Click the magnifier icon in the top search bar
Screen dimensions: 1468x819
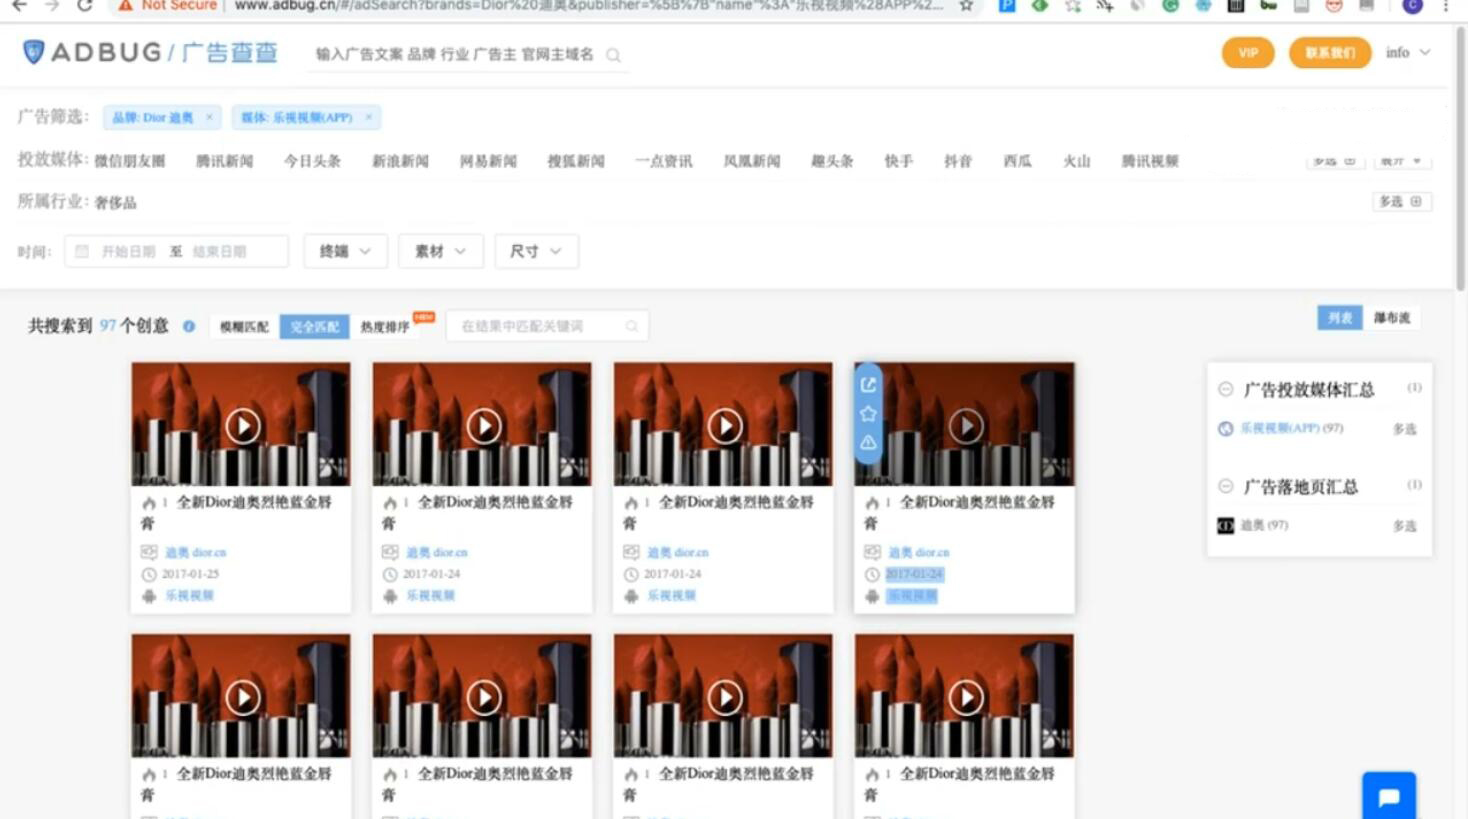click(x=613, y=55)
